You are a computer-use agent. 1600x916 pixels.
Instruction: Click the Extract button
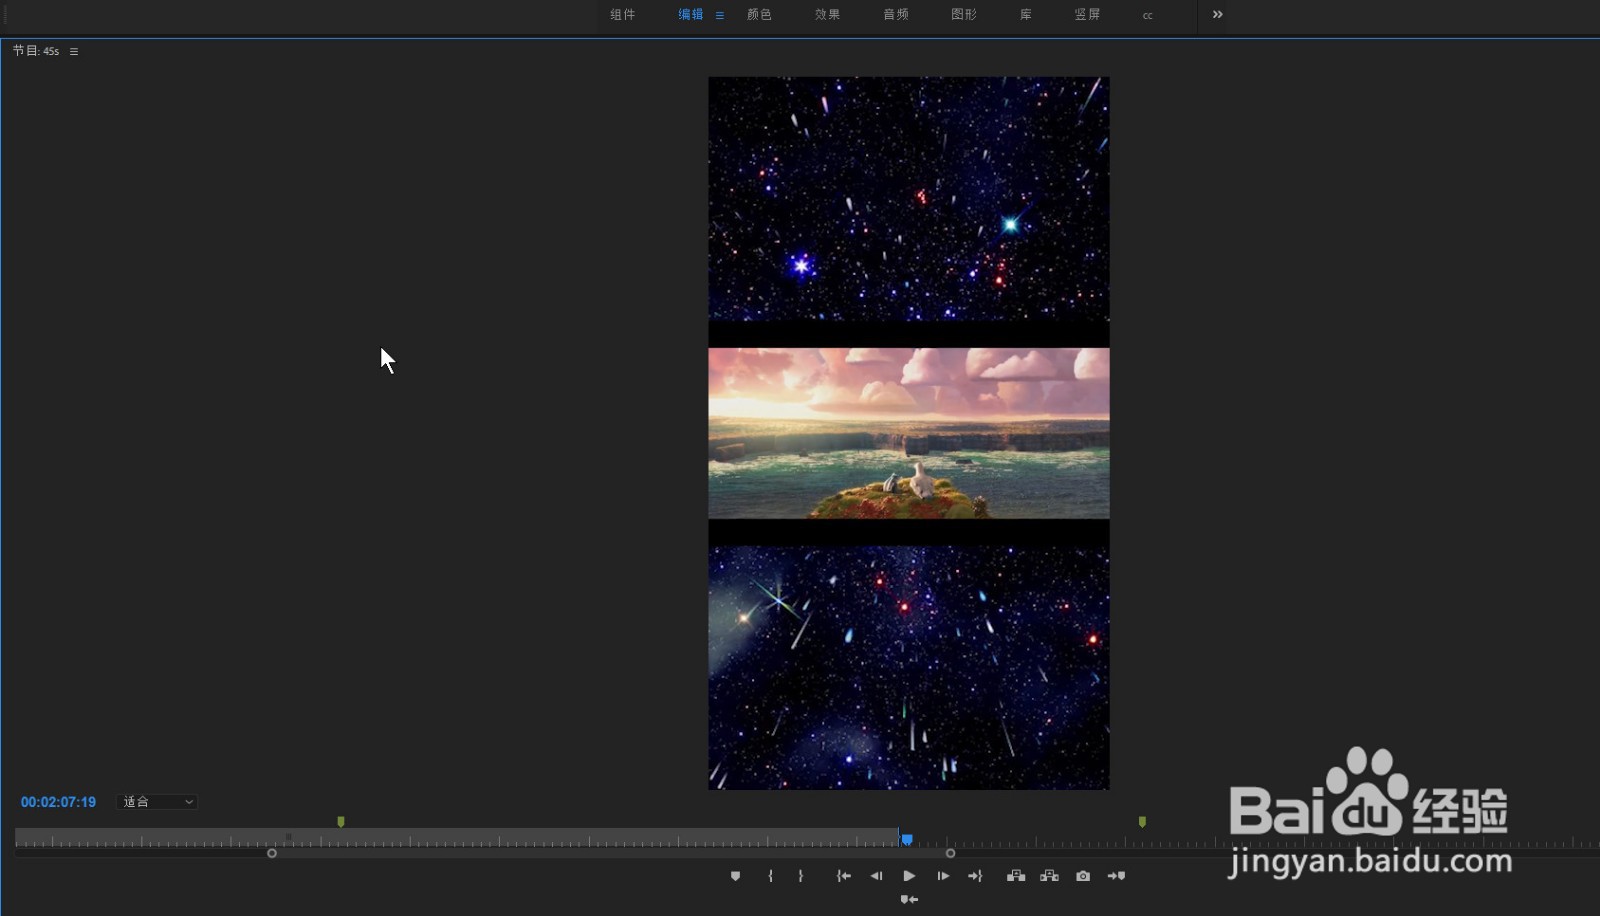1049,876
